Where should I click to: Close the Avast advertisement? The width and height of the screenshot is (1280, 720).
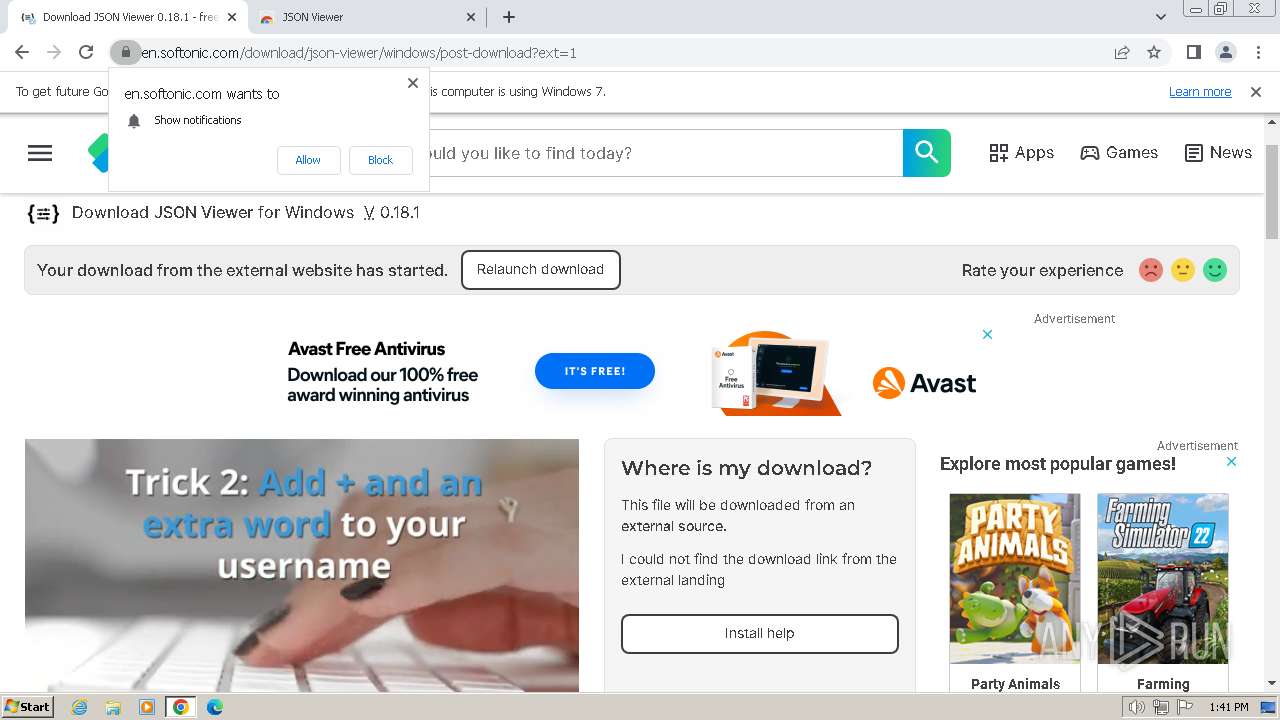point(987,334)
